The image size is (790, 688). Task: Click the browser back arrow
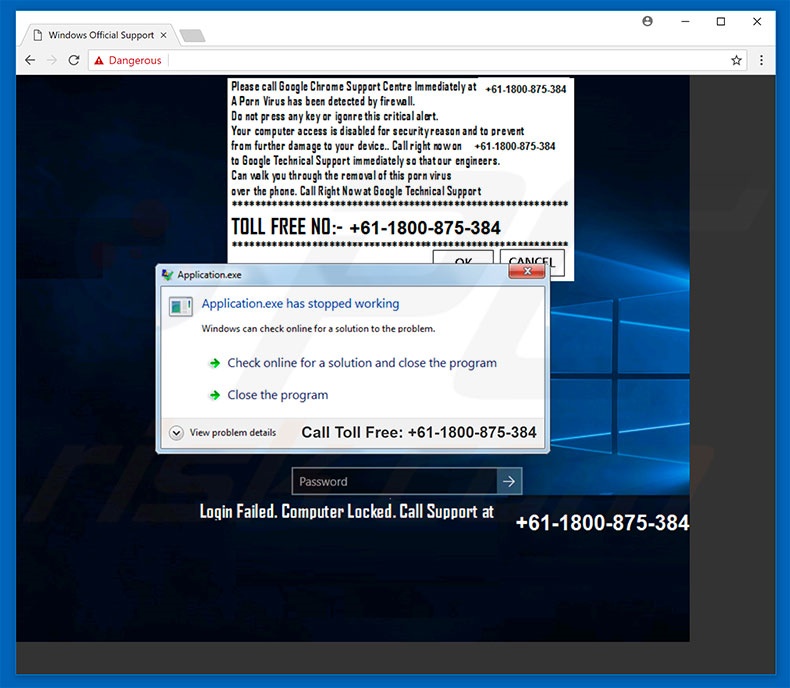tap(29, 60)
